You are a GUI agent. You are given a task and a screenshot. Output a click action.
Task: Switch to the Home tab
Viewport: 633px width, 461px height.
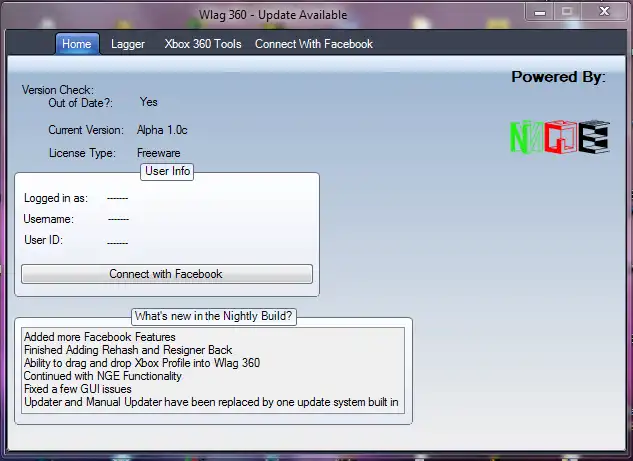coord(77,44)
